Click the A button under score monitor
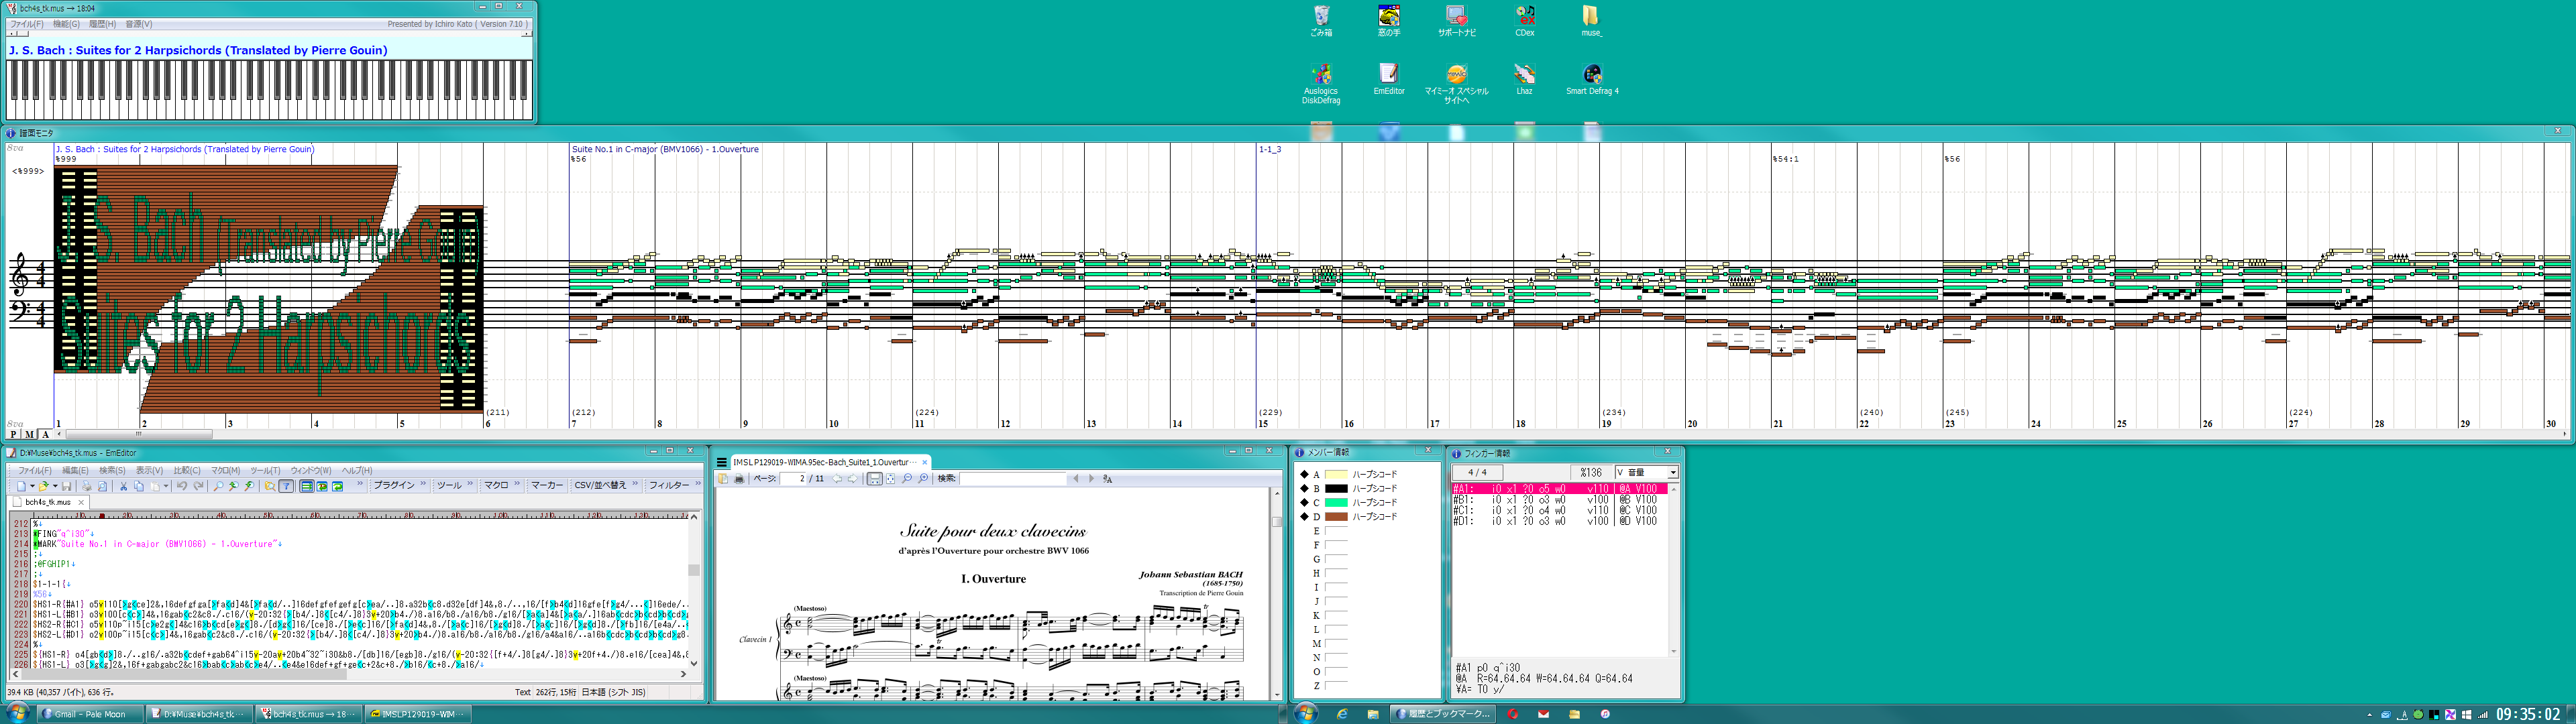 click(45, 435)
